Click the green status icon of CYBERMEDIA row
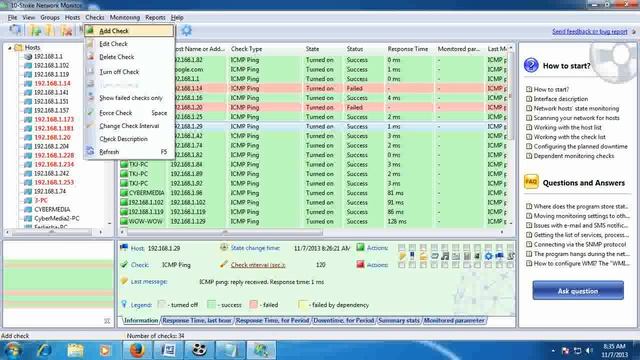 pos(124,193)
